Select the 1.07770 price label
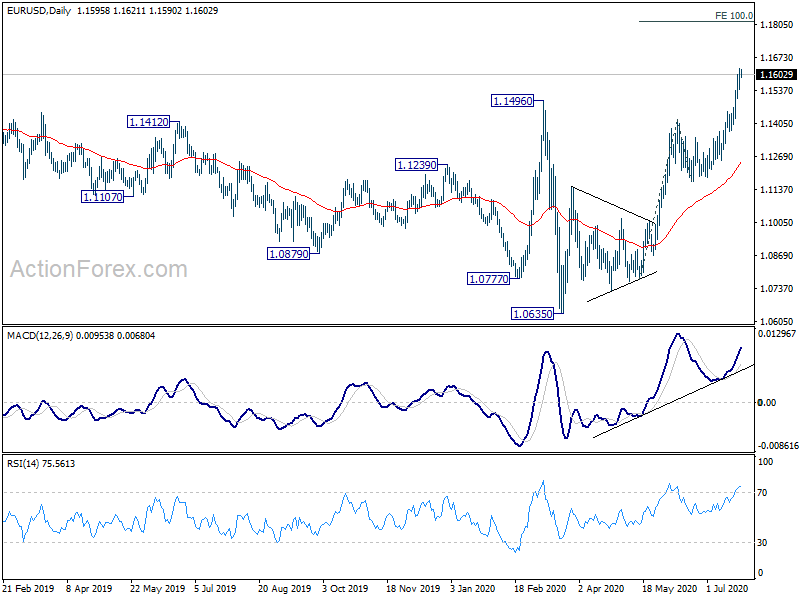Screen dimensions: 800x600 point(489,279)
